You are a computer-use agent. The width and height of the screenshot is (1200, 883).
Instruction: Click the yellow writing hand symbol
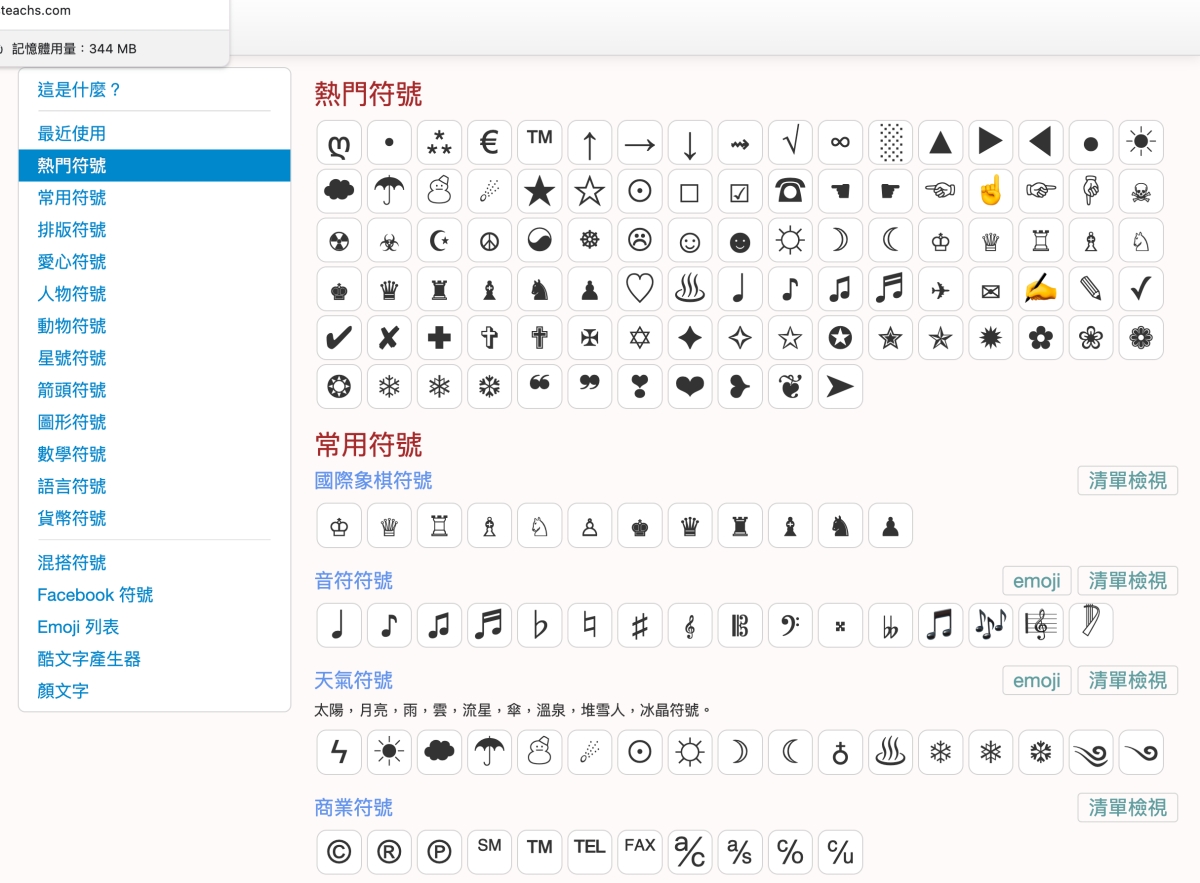click(x=1041, y=289)
